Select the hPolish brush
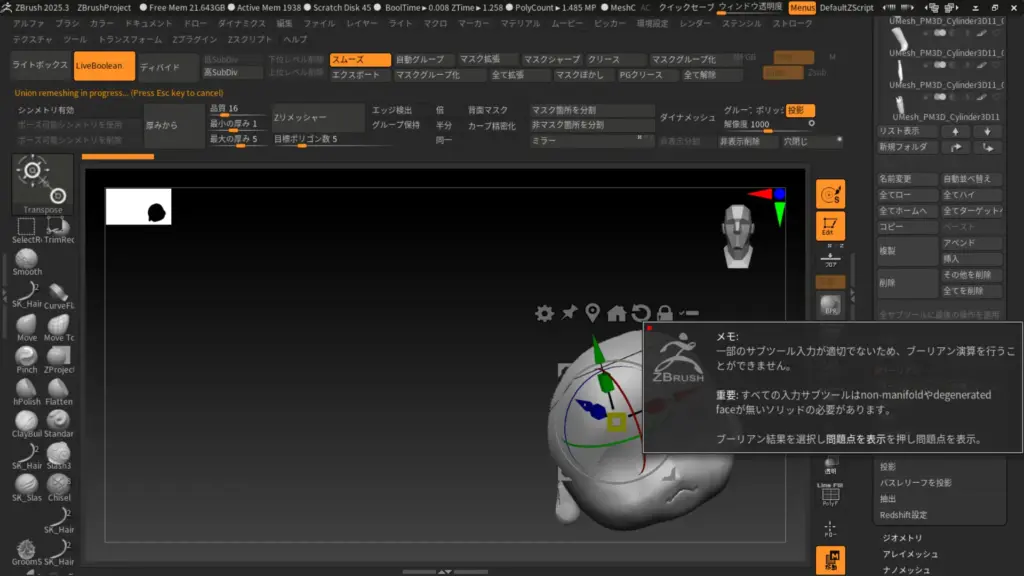 pos(27,392)
